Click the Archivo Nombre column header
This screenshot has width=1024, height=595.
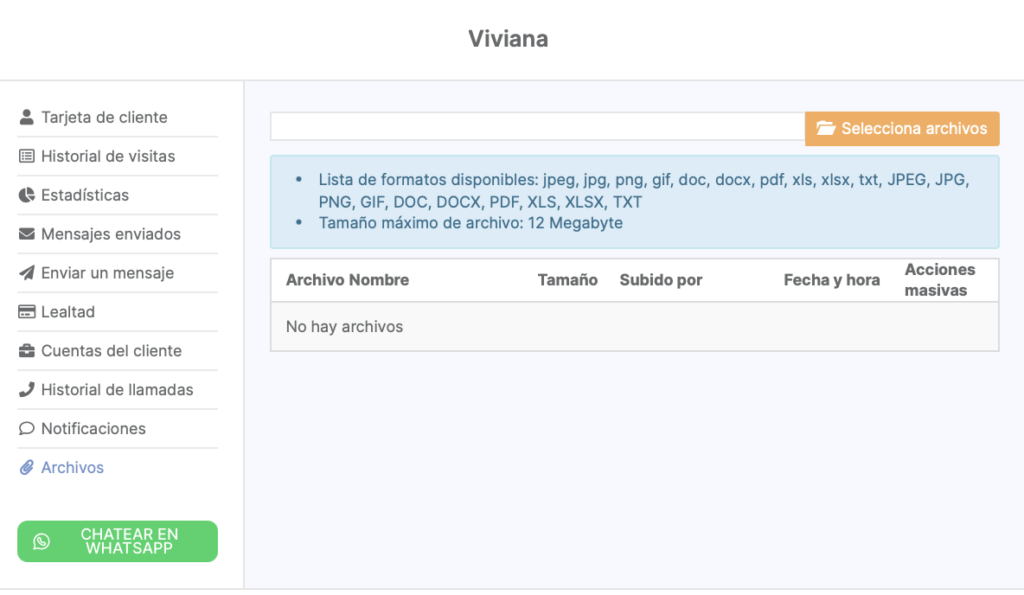click(x=347, y=280)
